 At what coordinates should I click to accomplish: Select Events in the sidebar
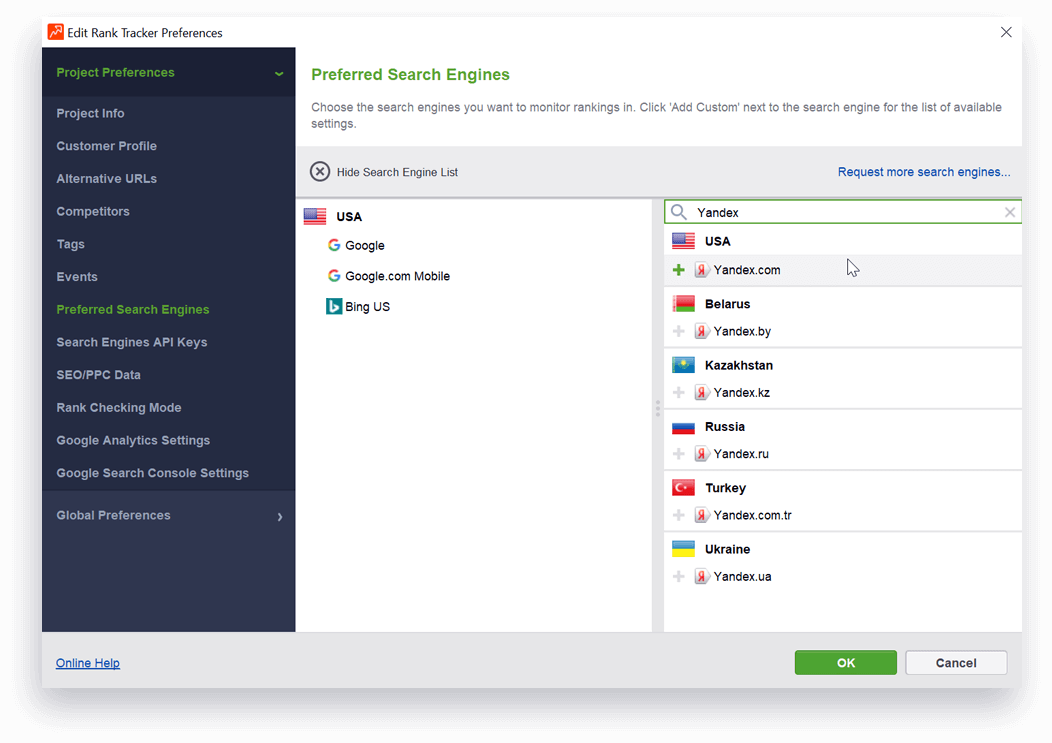click(x=76, y=277)
